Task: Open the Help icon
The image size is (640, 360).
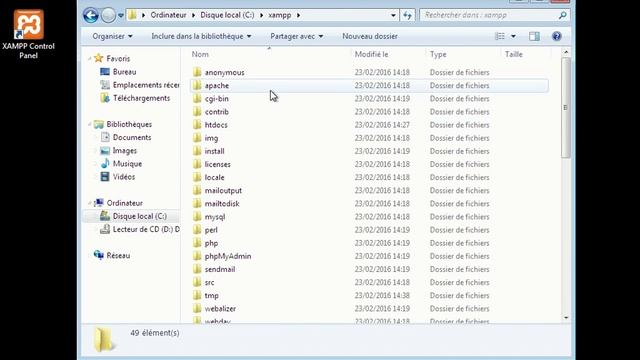Action: point(556,36)
